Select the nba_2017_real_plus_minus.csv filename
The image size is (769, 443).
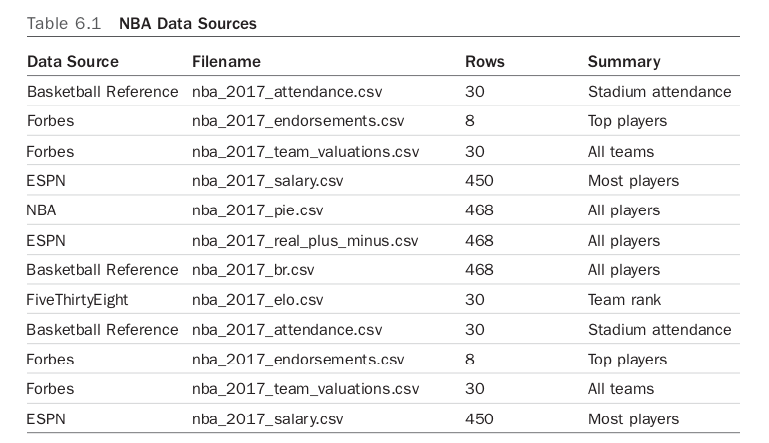(305, 241)
